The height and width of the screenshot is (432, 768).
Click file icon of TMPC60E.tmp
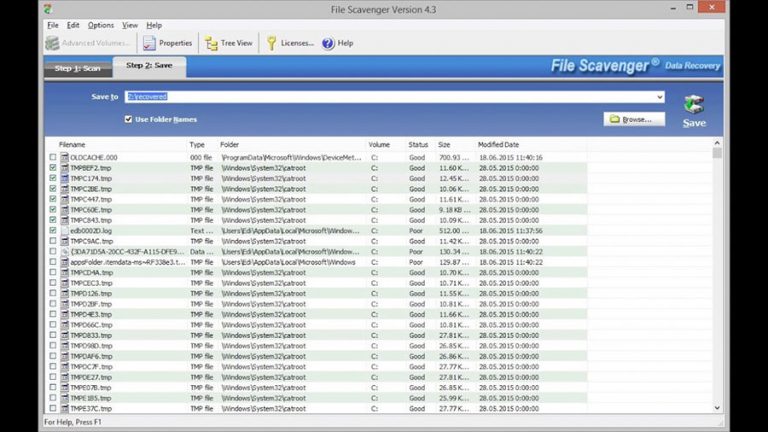(64, 210)
